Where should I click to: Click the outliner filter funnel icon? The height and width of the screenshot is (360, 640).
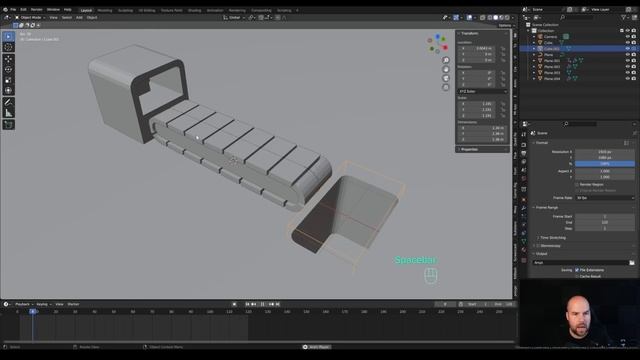pos(624,18)
